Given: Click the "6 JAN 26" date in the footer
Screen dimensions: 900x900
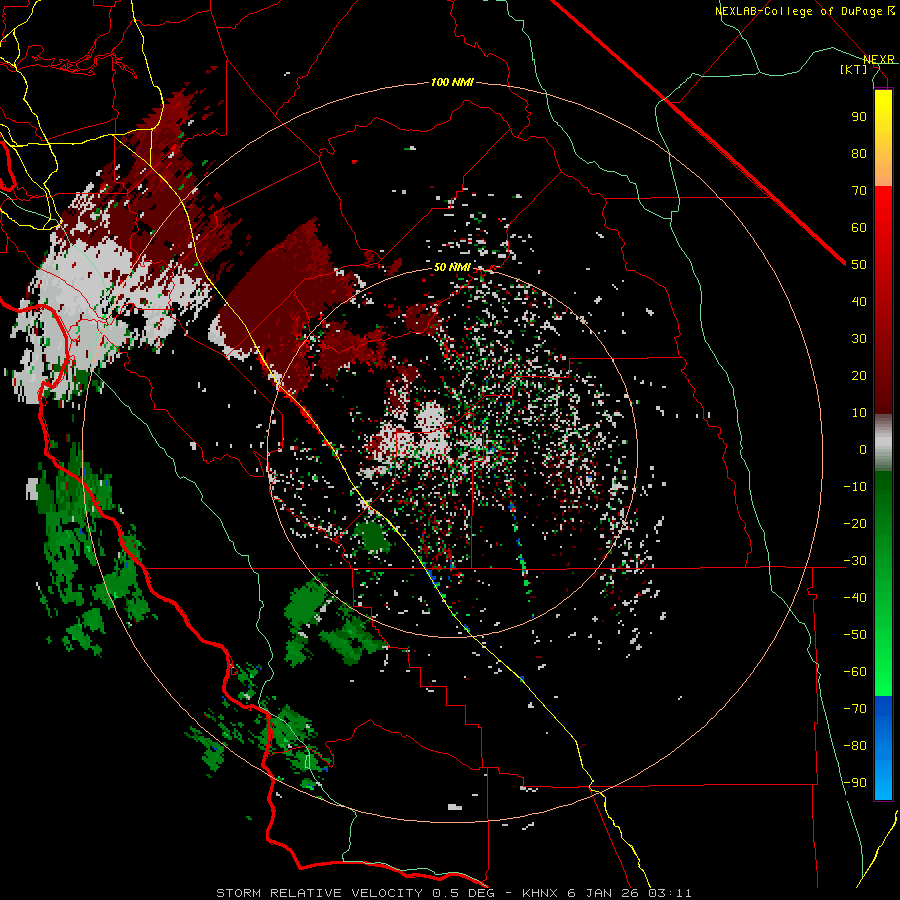Looking at the screenshot, I should 603,893.
